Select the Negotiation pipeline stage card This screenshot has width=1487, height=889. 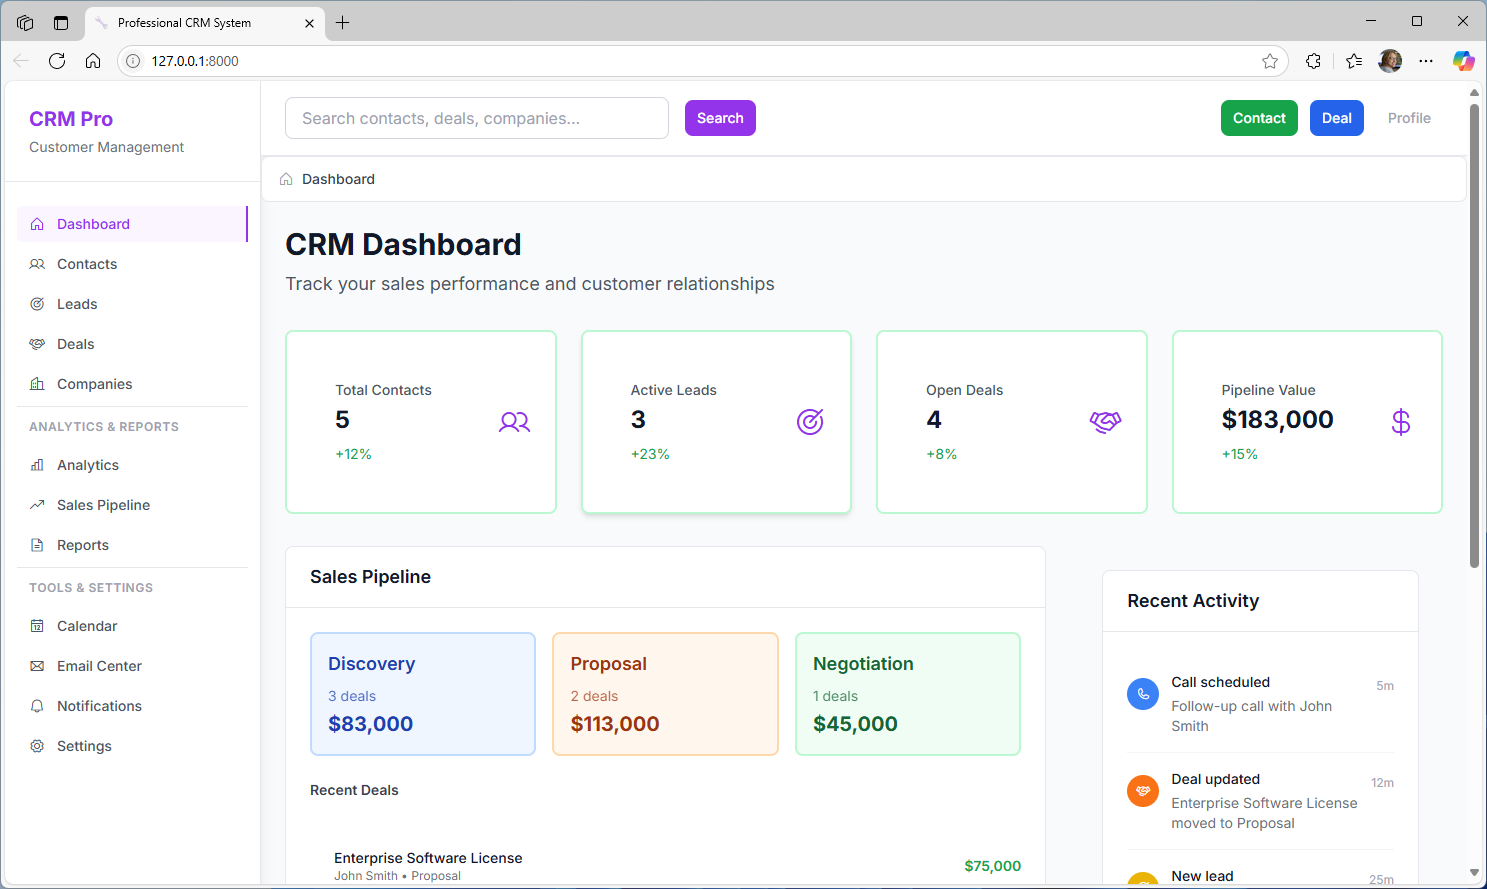point(908,694)
